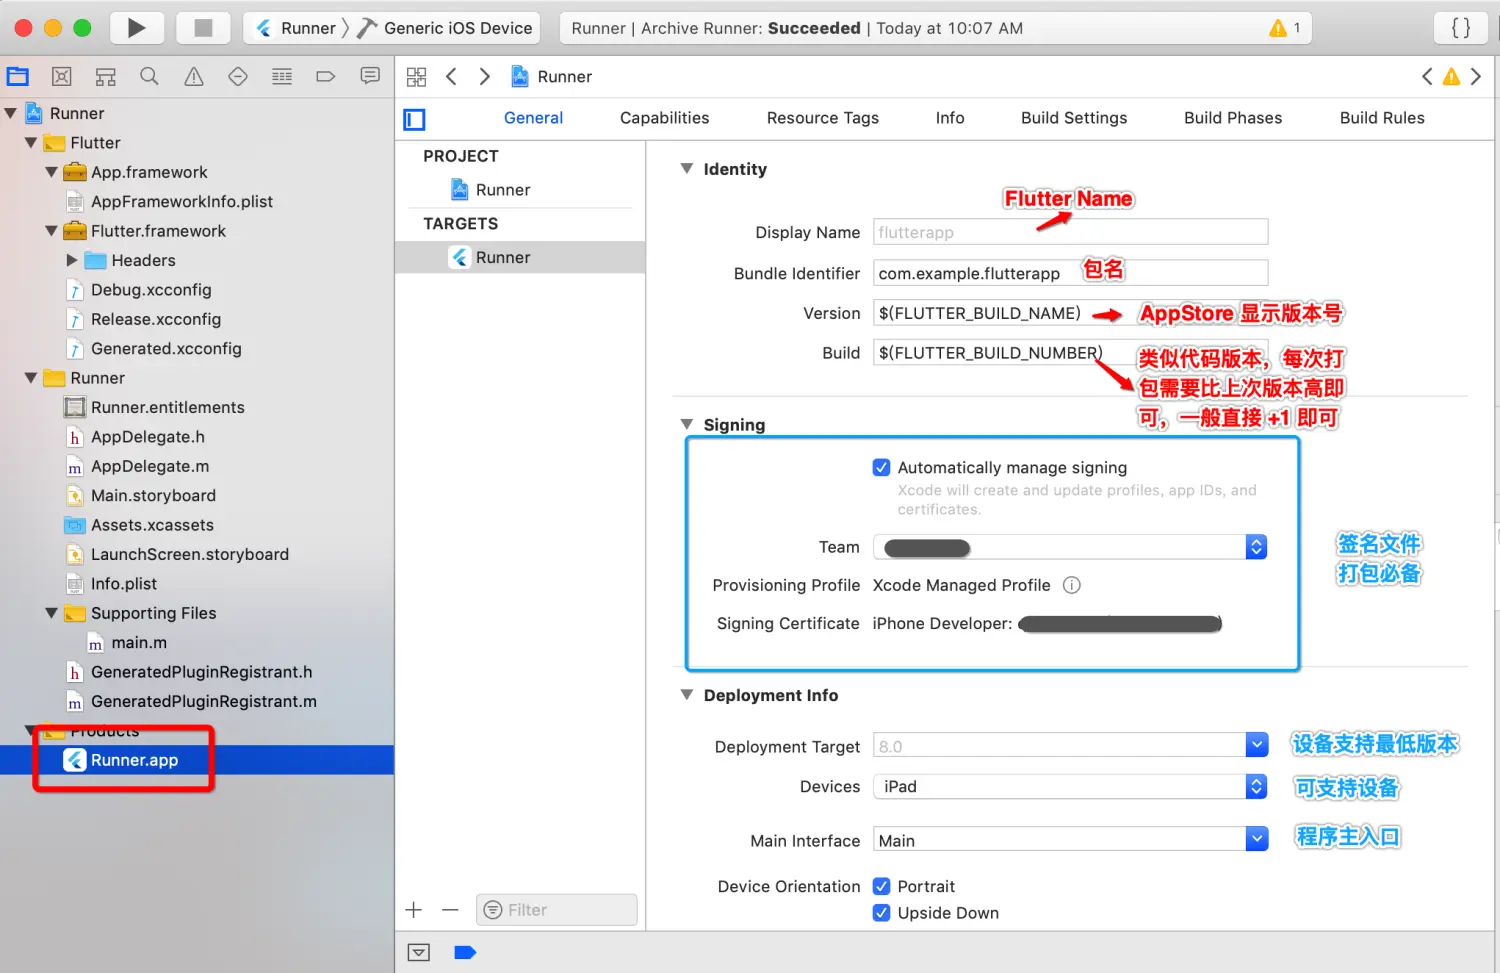
Task: Collapse the Supporting Files group
Action: click(51, 613)
